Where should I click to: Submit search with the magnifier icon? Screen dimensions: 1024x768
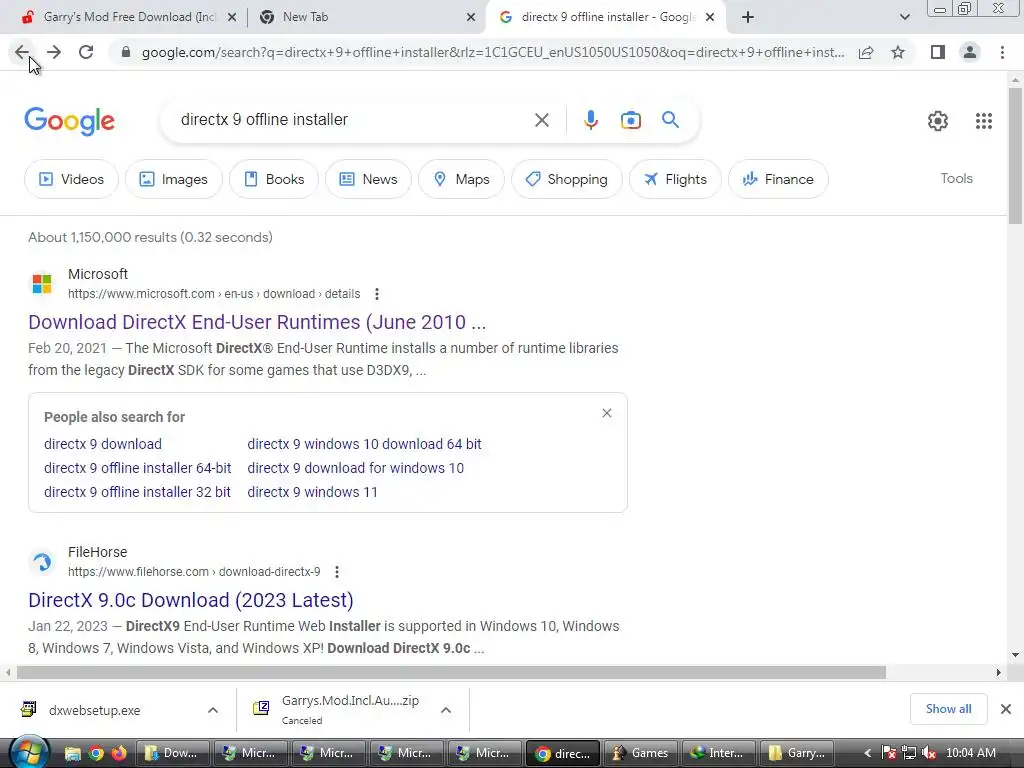pyautogui.click(x=671, y=120)
